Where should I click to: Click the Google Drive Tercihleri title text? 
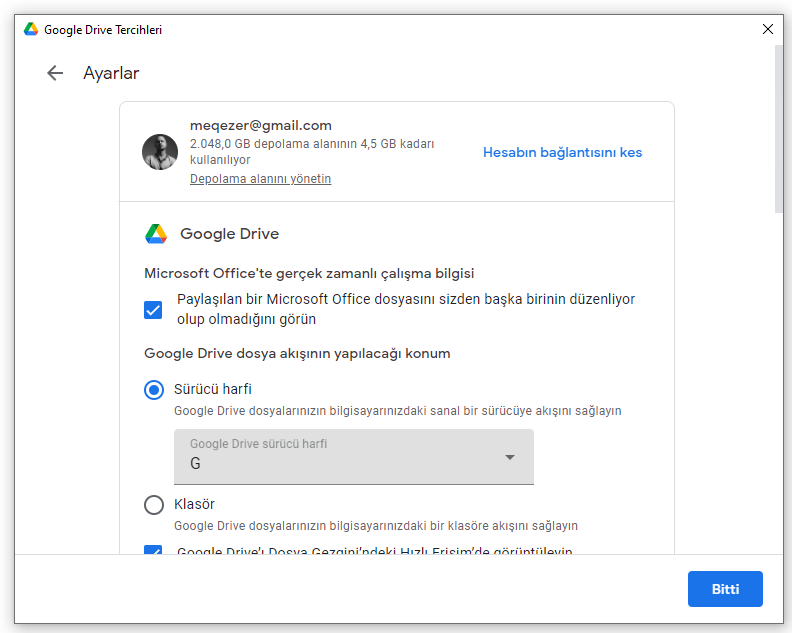103,30
